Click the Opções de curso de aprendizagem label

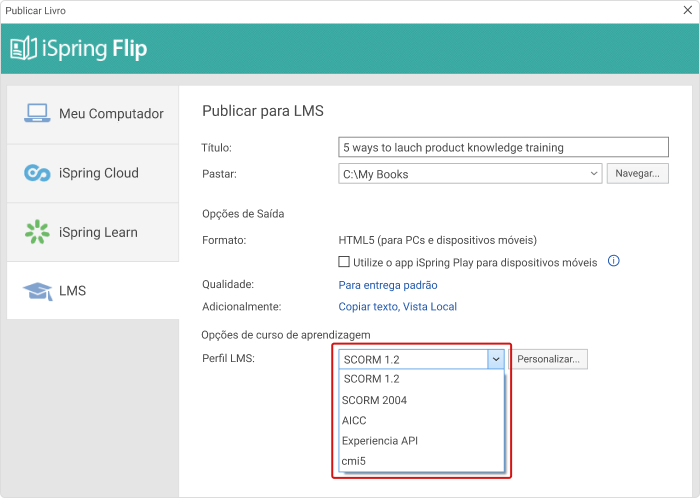(x=286, y=335)
